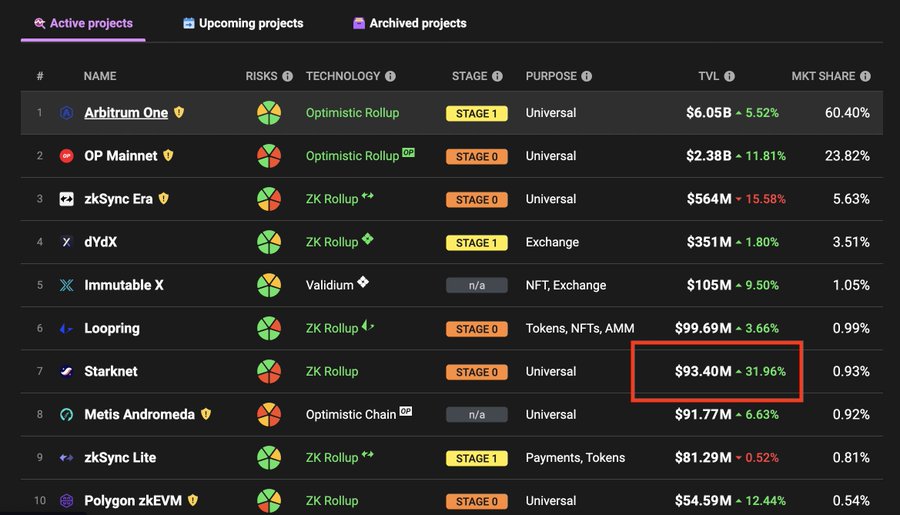The image size is (900, 515).
Task: Click the info icon beside RISKS header
Action: pos(288,76)
